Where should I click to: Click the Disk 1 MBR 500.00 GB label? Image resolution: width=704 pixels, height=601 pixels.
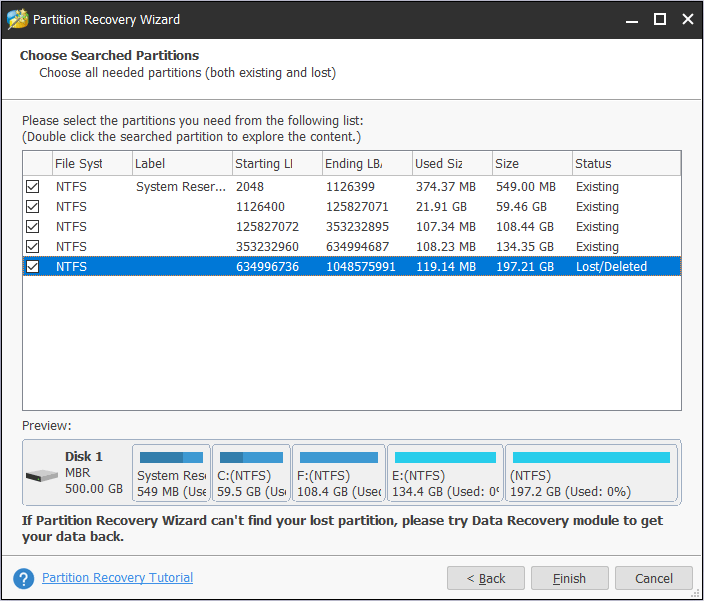point(93,473)
